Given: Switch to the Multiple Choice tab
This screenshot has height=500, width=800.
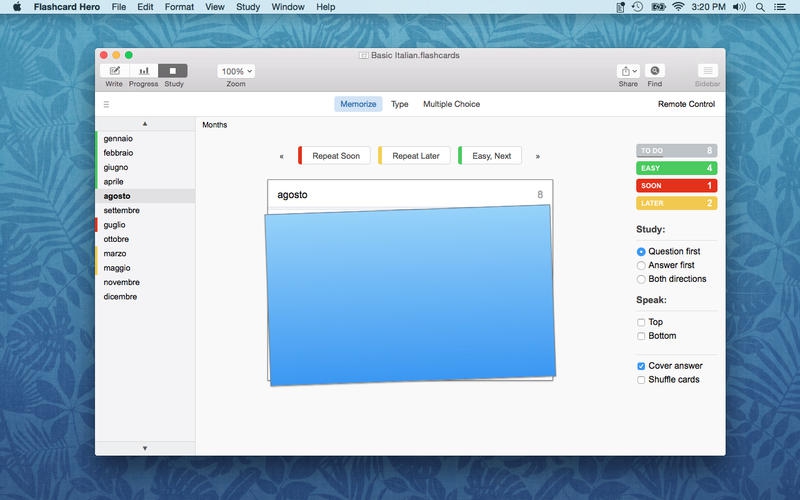Looking at the screenshot, I should pyautogui.click(x=451, y=104).
